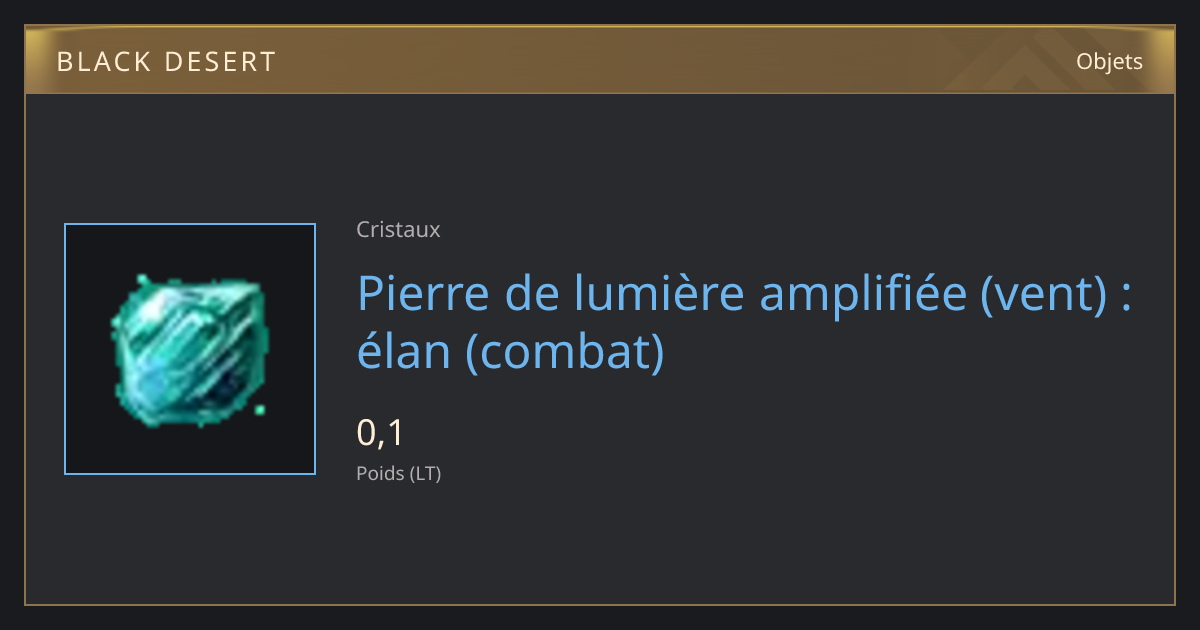Select the Cristaux category label
1200x630 pixels.
tap(398, 229)
